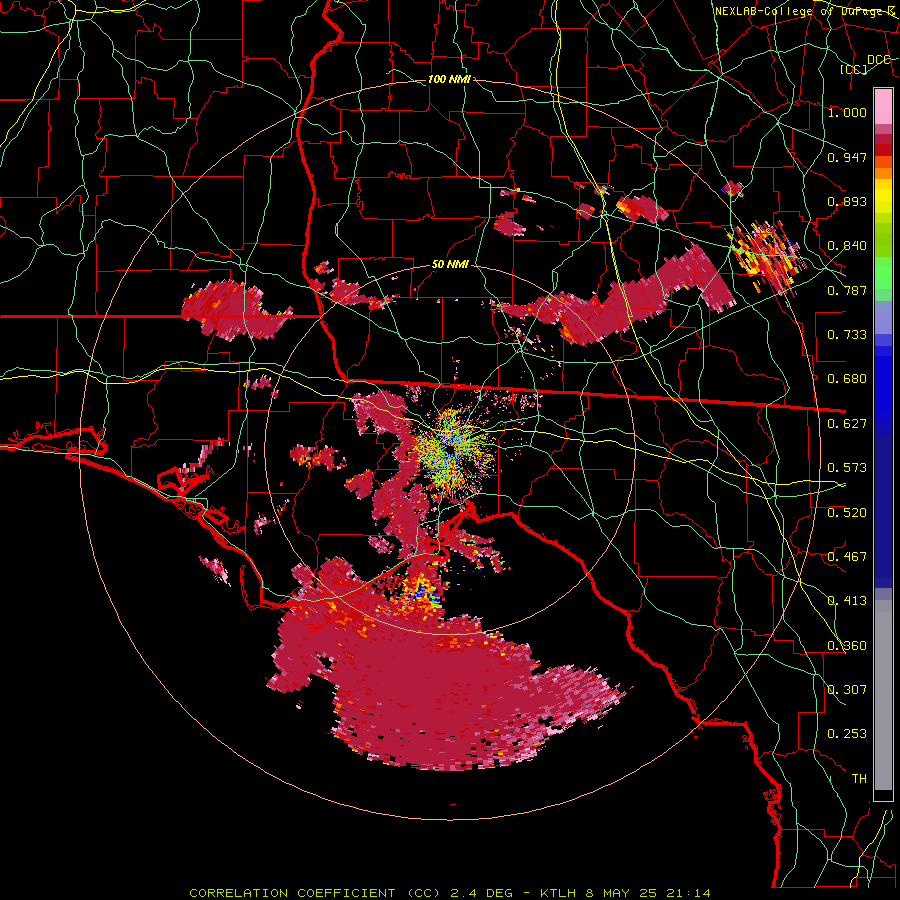The height and width of the screenshot is (900, 900).
Task: Pick the bright green segment of the color bar
Action: (883, 273)
